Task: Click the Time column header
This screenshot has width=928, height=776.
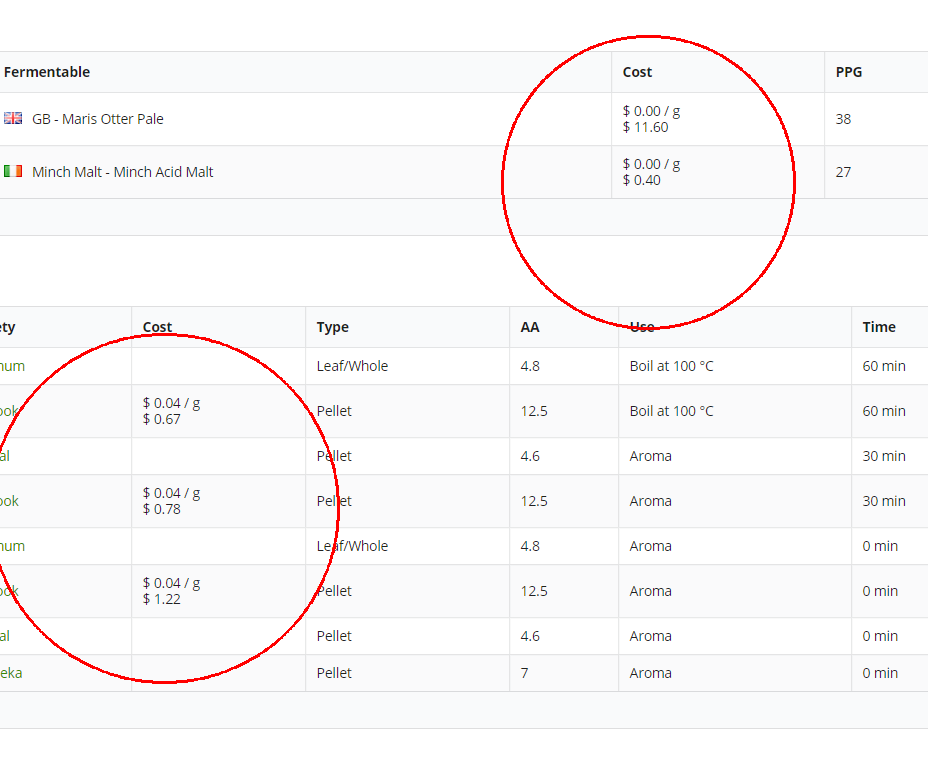Action: pos(879,327)
